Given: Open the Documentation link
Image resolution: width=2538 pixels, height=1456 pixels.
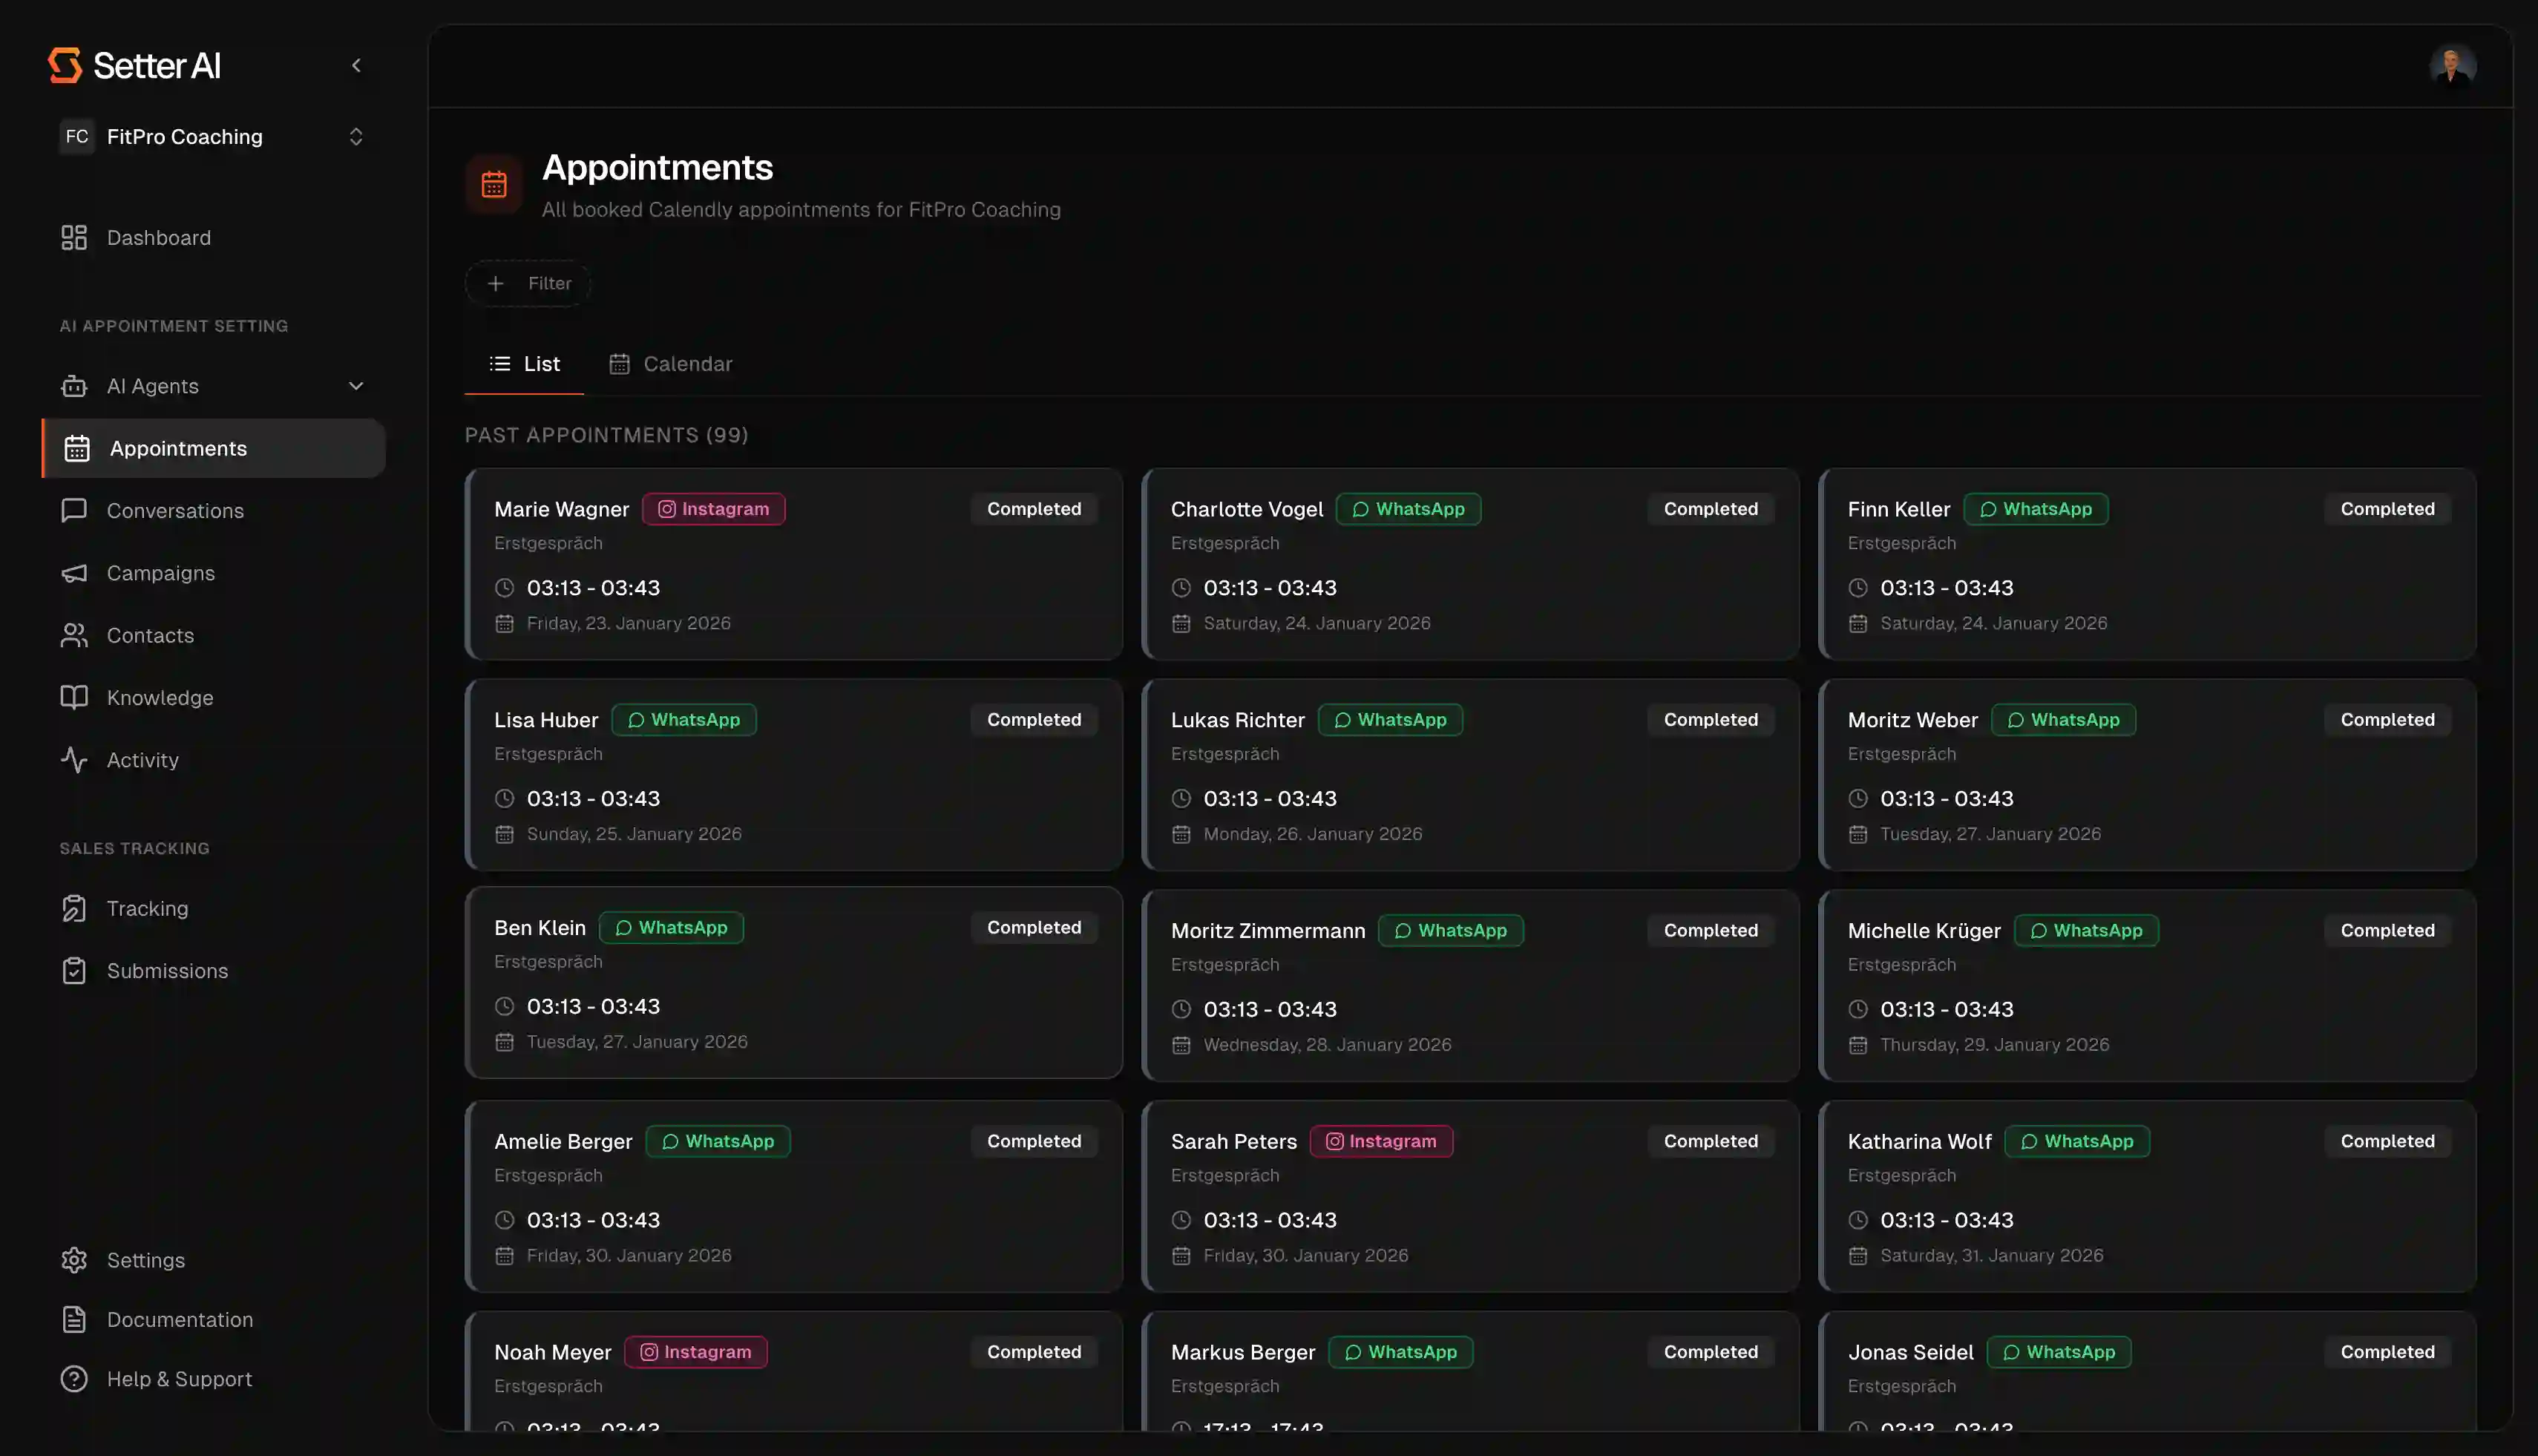Looking at the screenshot, I should coord(179,1320).
